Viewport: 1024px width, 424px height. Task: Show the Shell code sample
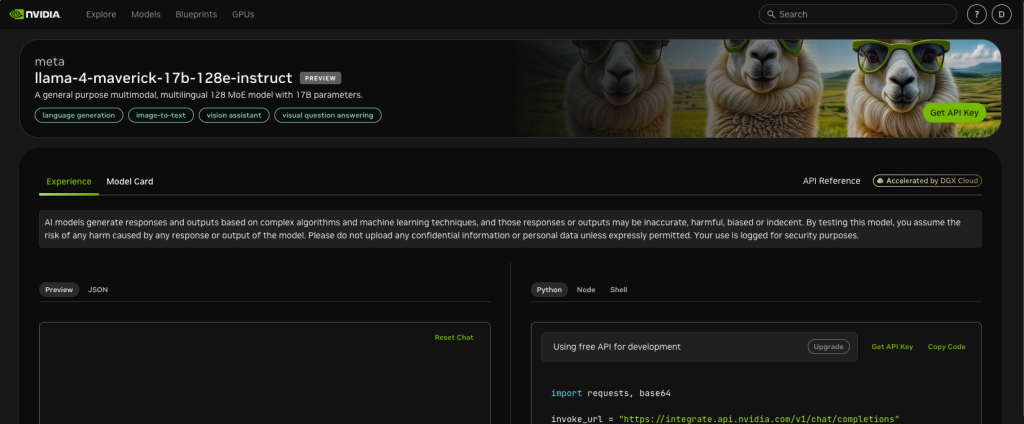(619, 289)
